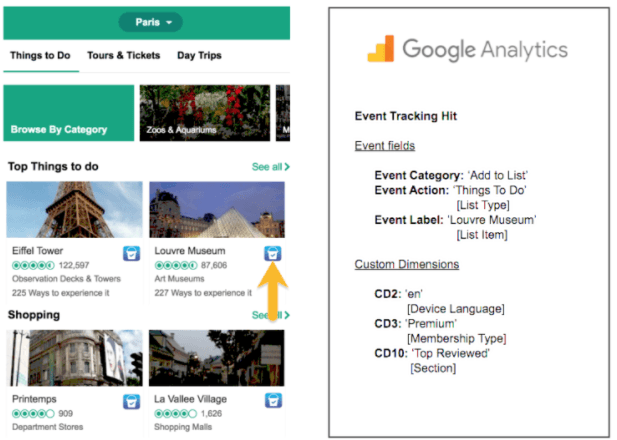The width and height of the screenshot is (617, 440).
Task: Click 225 Ways to experience it
Action: click(61, 293)
